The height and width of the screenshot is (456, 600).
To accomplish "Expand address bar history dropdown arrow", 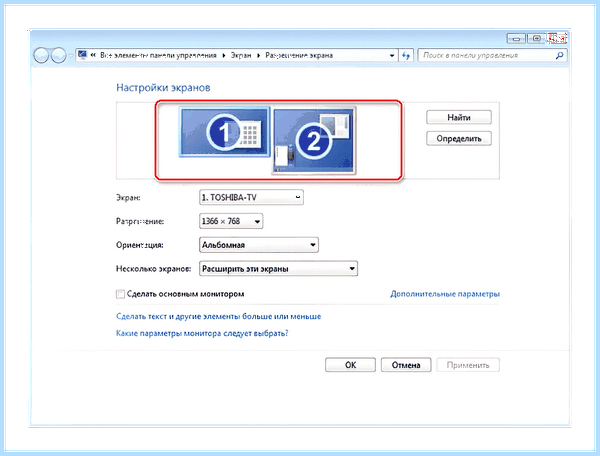I will click(x=392, y=55).
